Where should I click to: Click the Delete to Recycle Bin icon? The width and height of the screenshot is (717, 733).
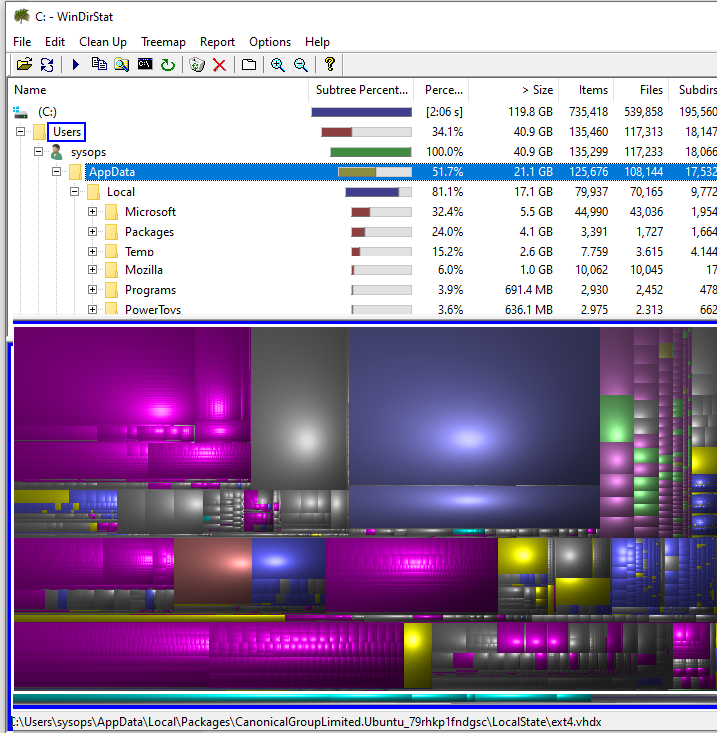pos(197,65)
